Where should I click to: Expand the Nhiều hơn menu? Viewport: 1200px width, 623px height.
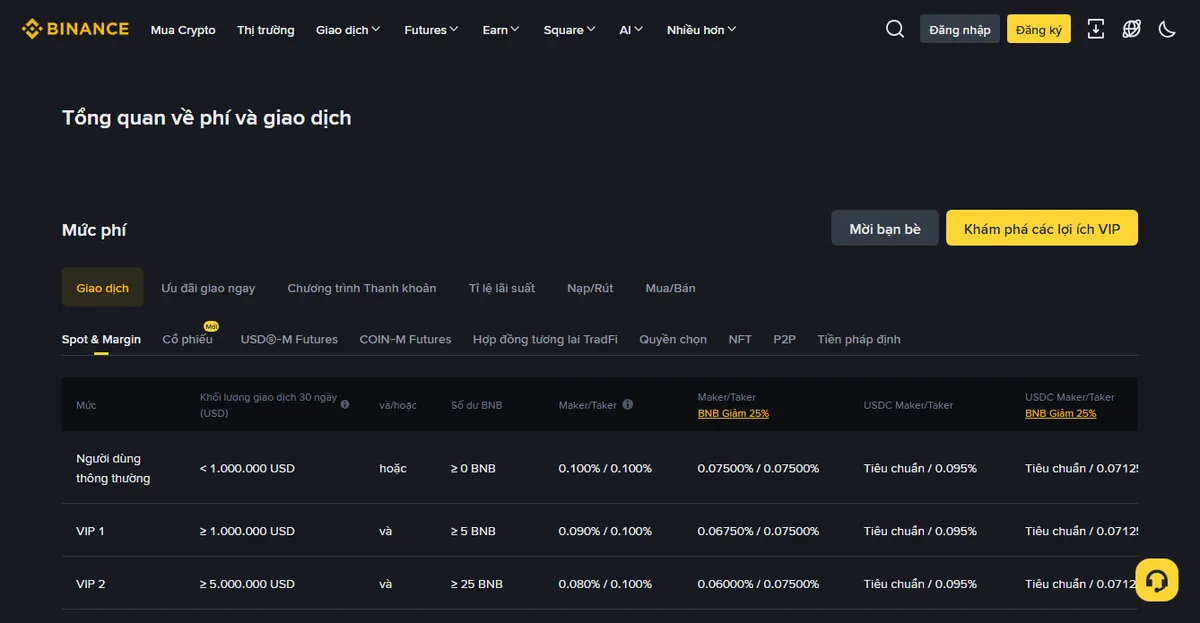[701, 30]
